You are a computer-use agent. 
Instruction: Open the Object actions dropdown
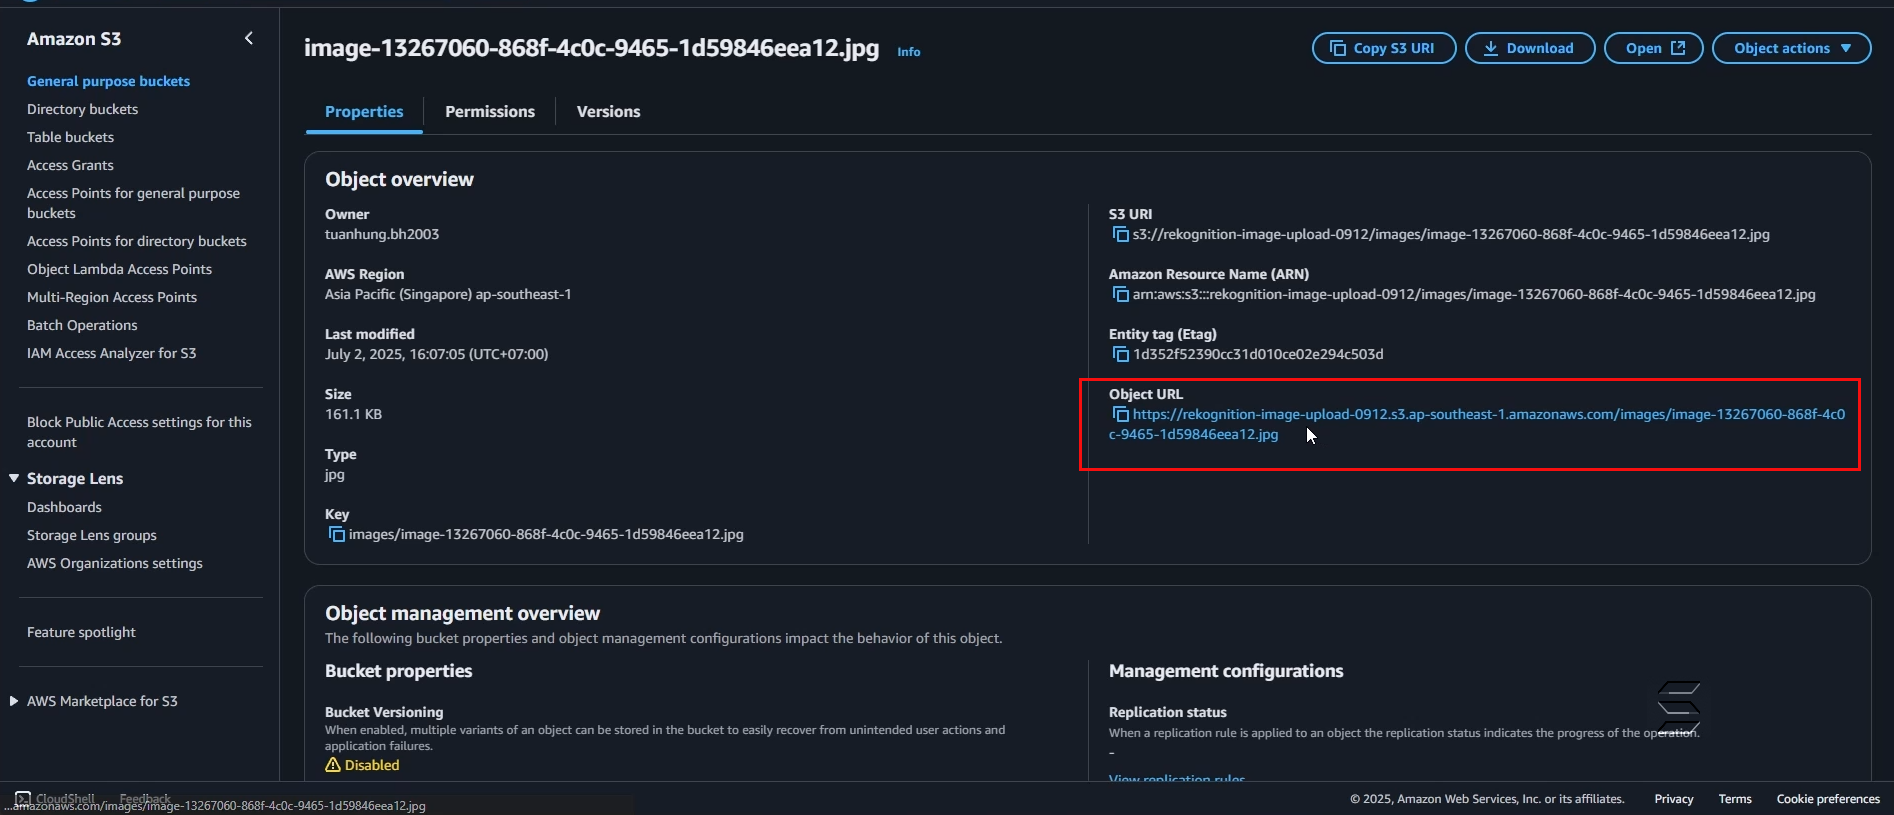1792,48
